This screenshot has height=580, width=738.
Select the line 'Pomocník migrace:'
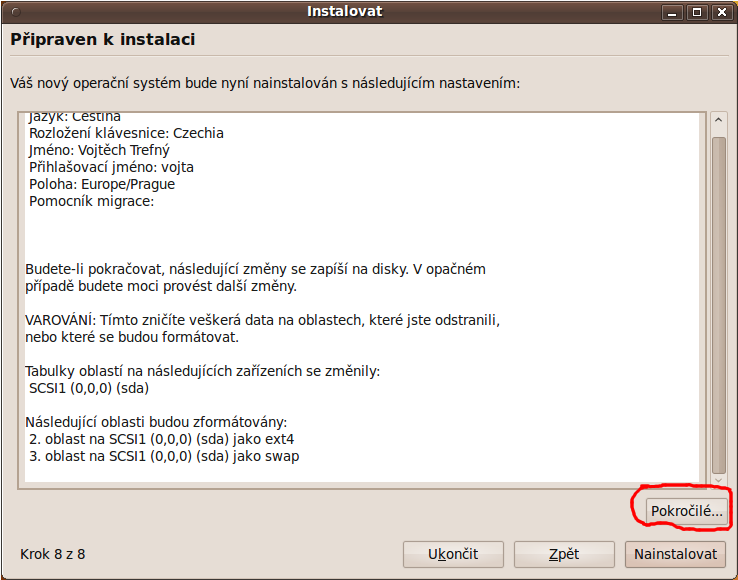(91, 201)
